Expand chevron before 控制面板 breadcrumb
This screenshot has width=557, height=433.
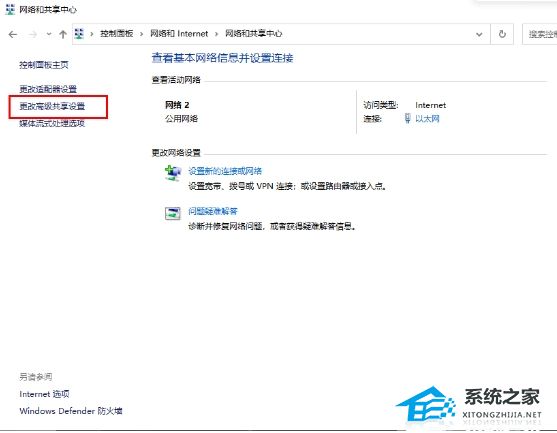pyautogui.click(x=92, y=34)
